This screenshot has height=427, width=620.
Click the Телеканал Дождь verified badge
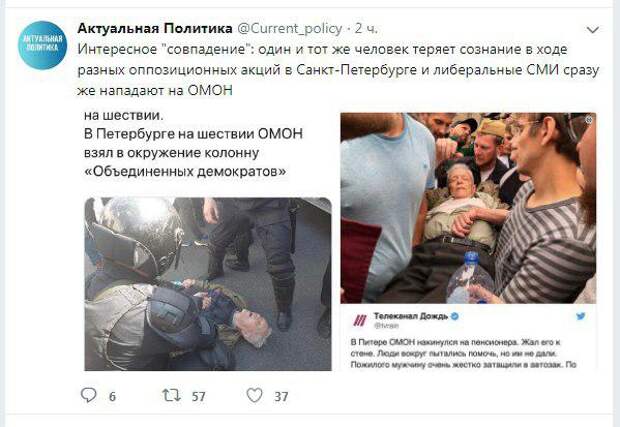(x=455, y=316)
